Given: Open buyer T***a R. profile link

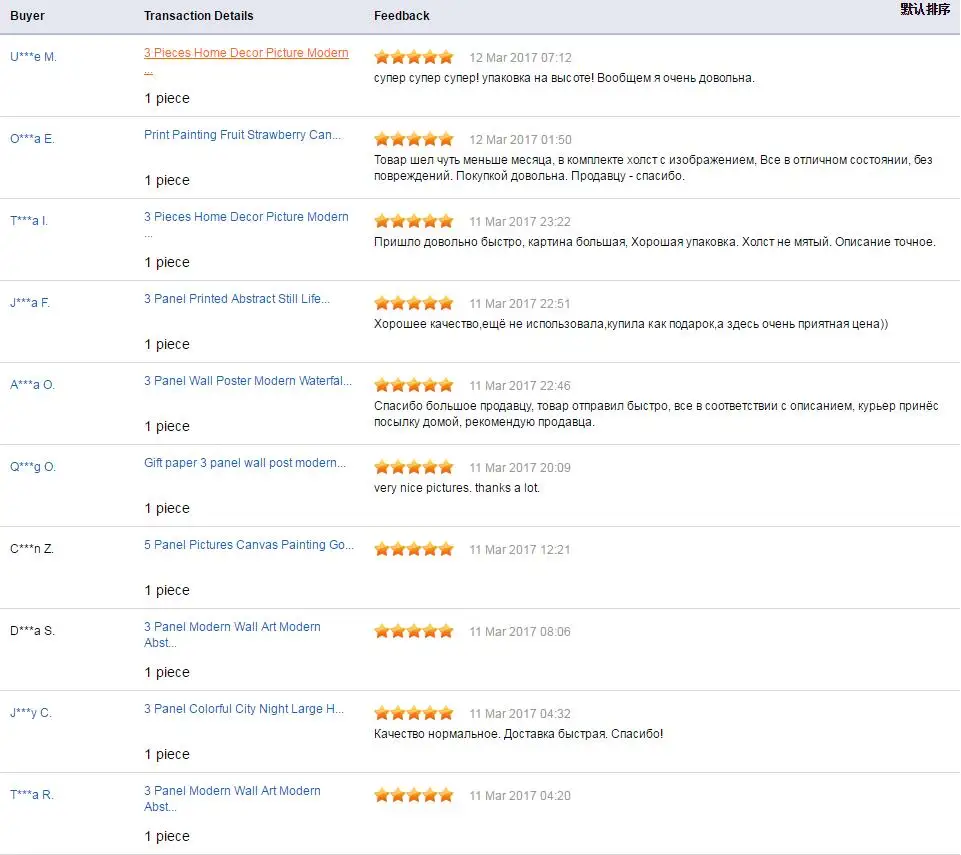Looking at the screenshot, I should click(x=32, y=795).
